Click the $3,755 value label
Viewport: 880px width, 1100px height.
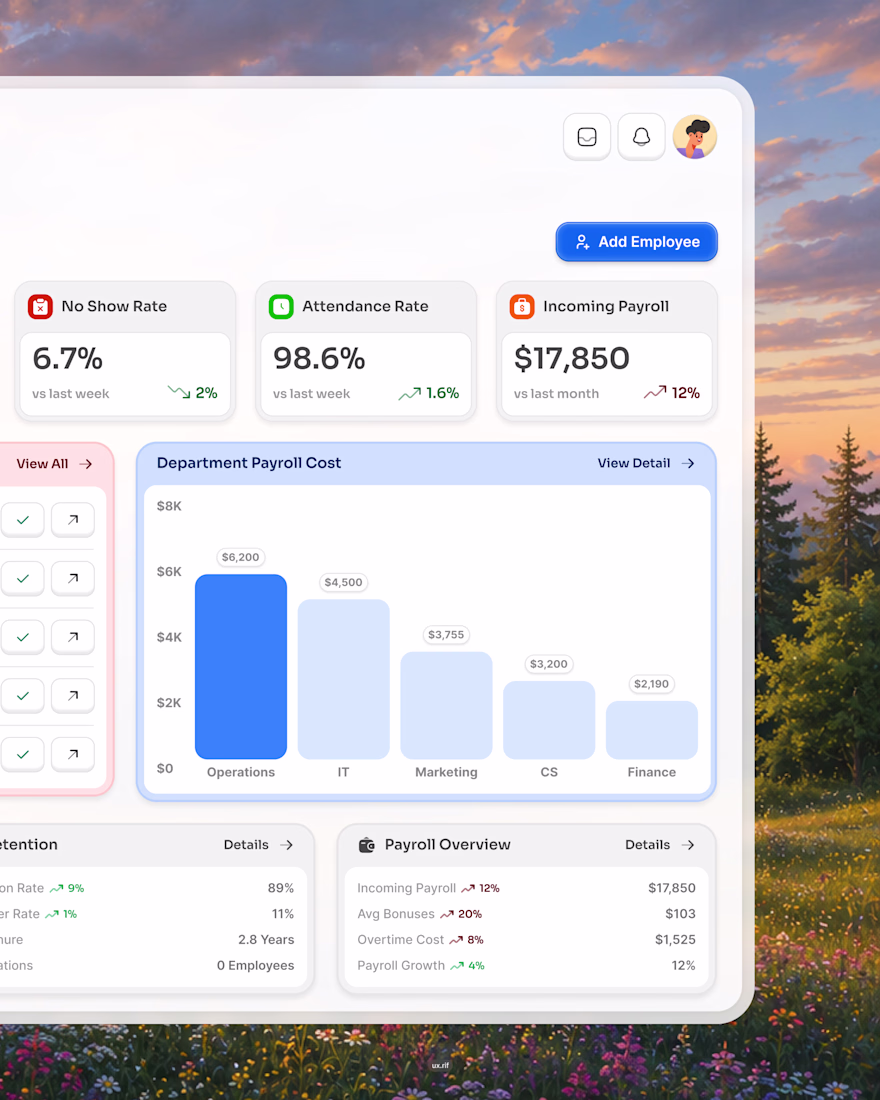pyautogui.click(x=446, y=635)
